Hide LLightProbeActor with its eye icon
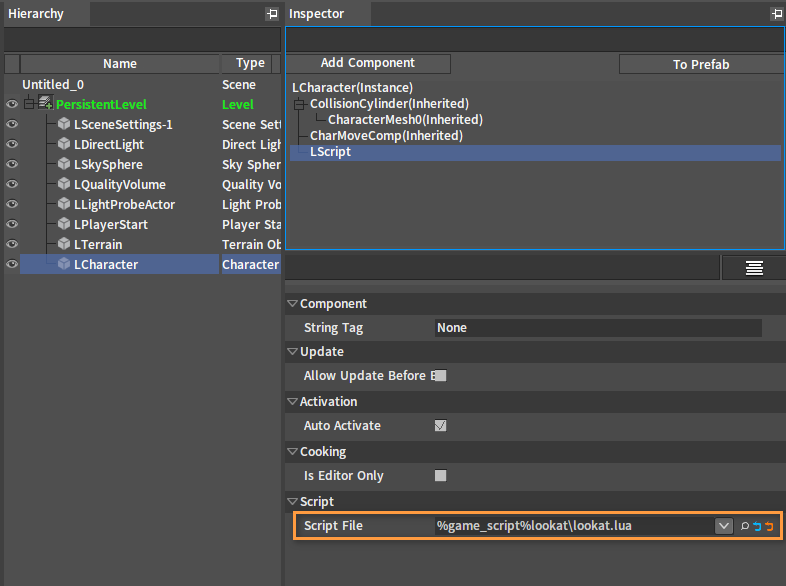 point(12,205)
